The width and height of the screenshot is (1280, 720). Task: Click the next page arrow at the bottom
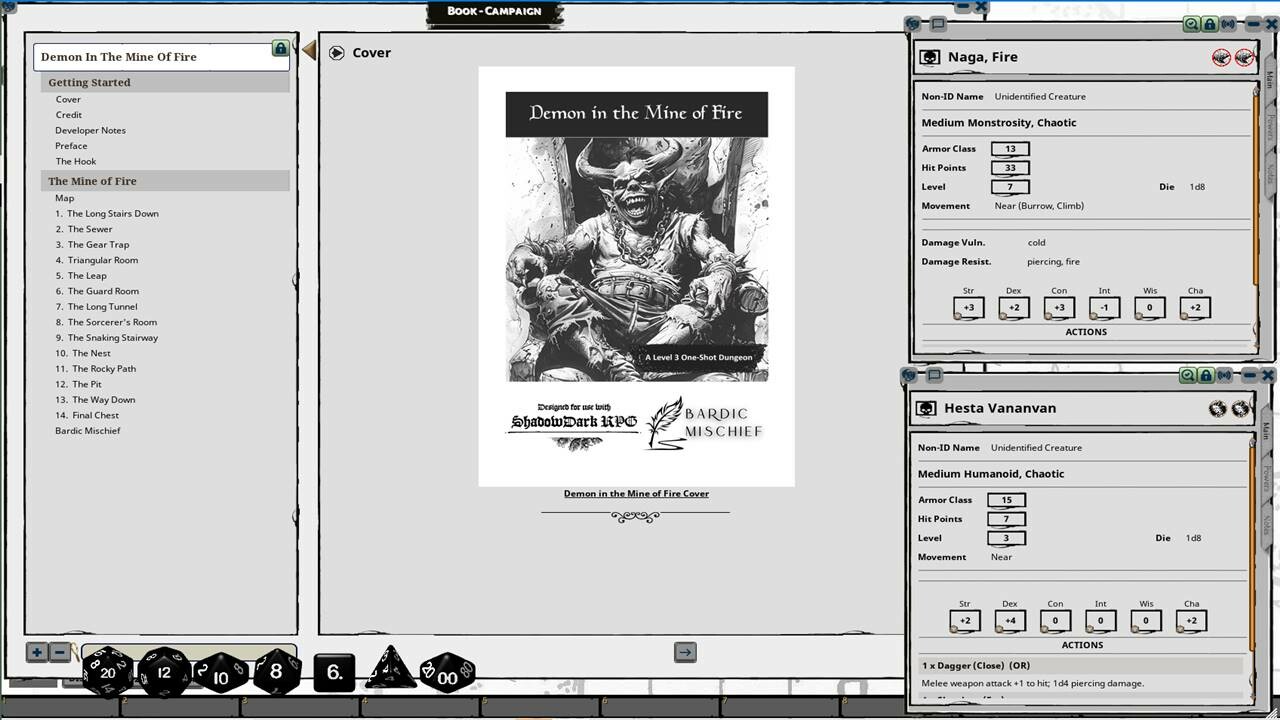(685, 652)
